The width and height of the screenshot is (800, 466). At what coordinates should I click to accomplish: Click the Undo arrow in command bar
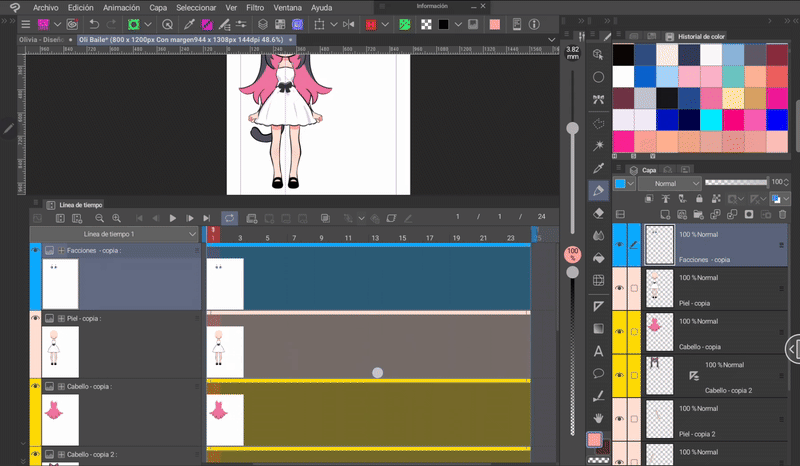pyautogui.click(x=94, y=24)
